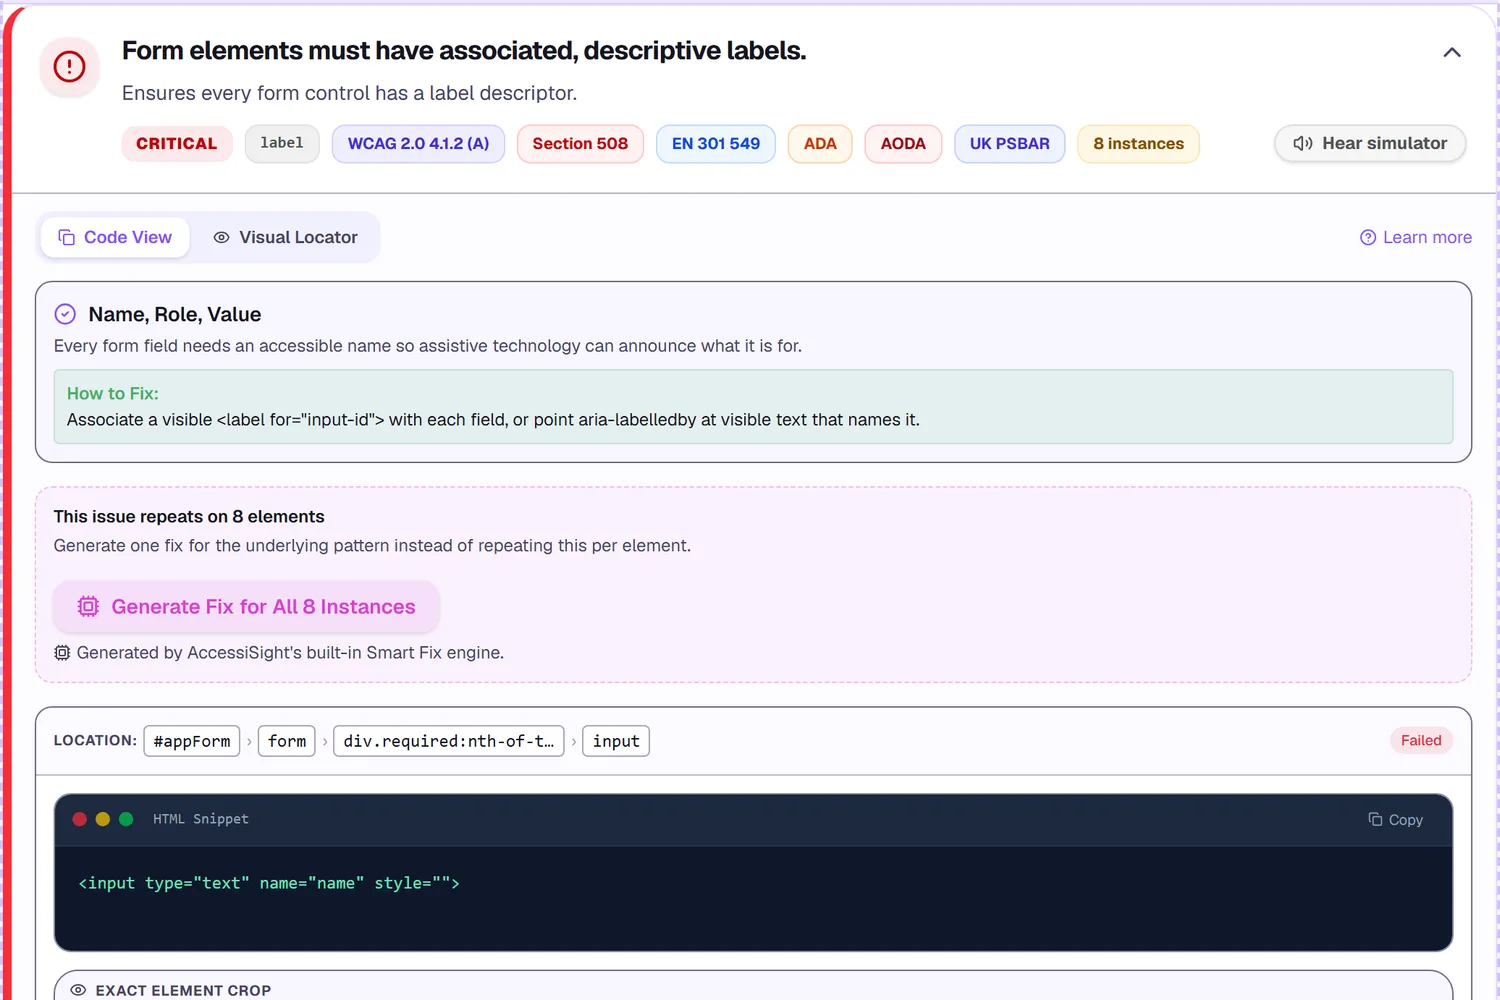This screenshot has height=1000, width=1500.
Task: Click the CRITICAL severity badge
Action: coord(177,143)
